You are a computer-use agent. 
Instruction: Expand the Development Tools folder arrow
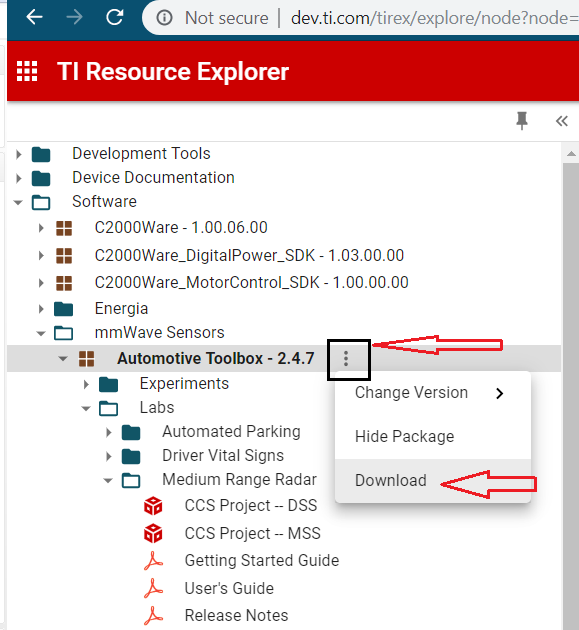tap(18, 154)
